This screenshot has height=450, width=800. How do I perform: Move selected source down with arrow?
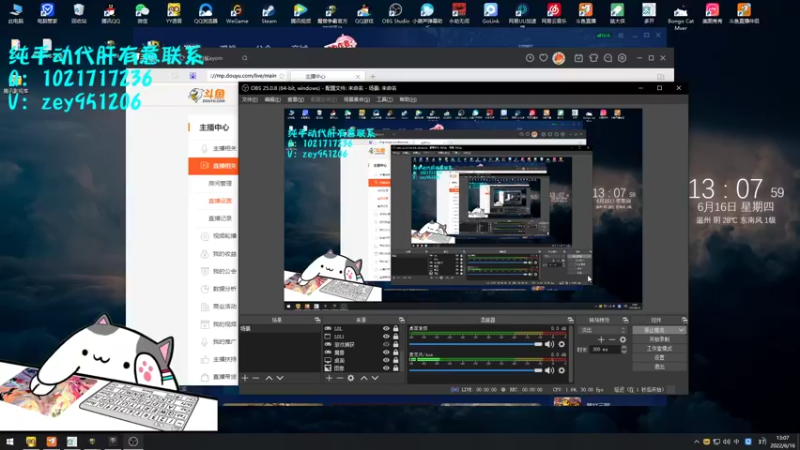[375, 378]
